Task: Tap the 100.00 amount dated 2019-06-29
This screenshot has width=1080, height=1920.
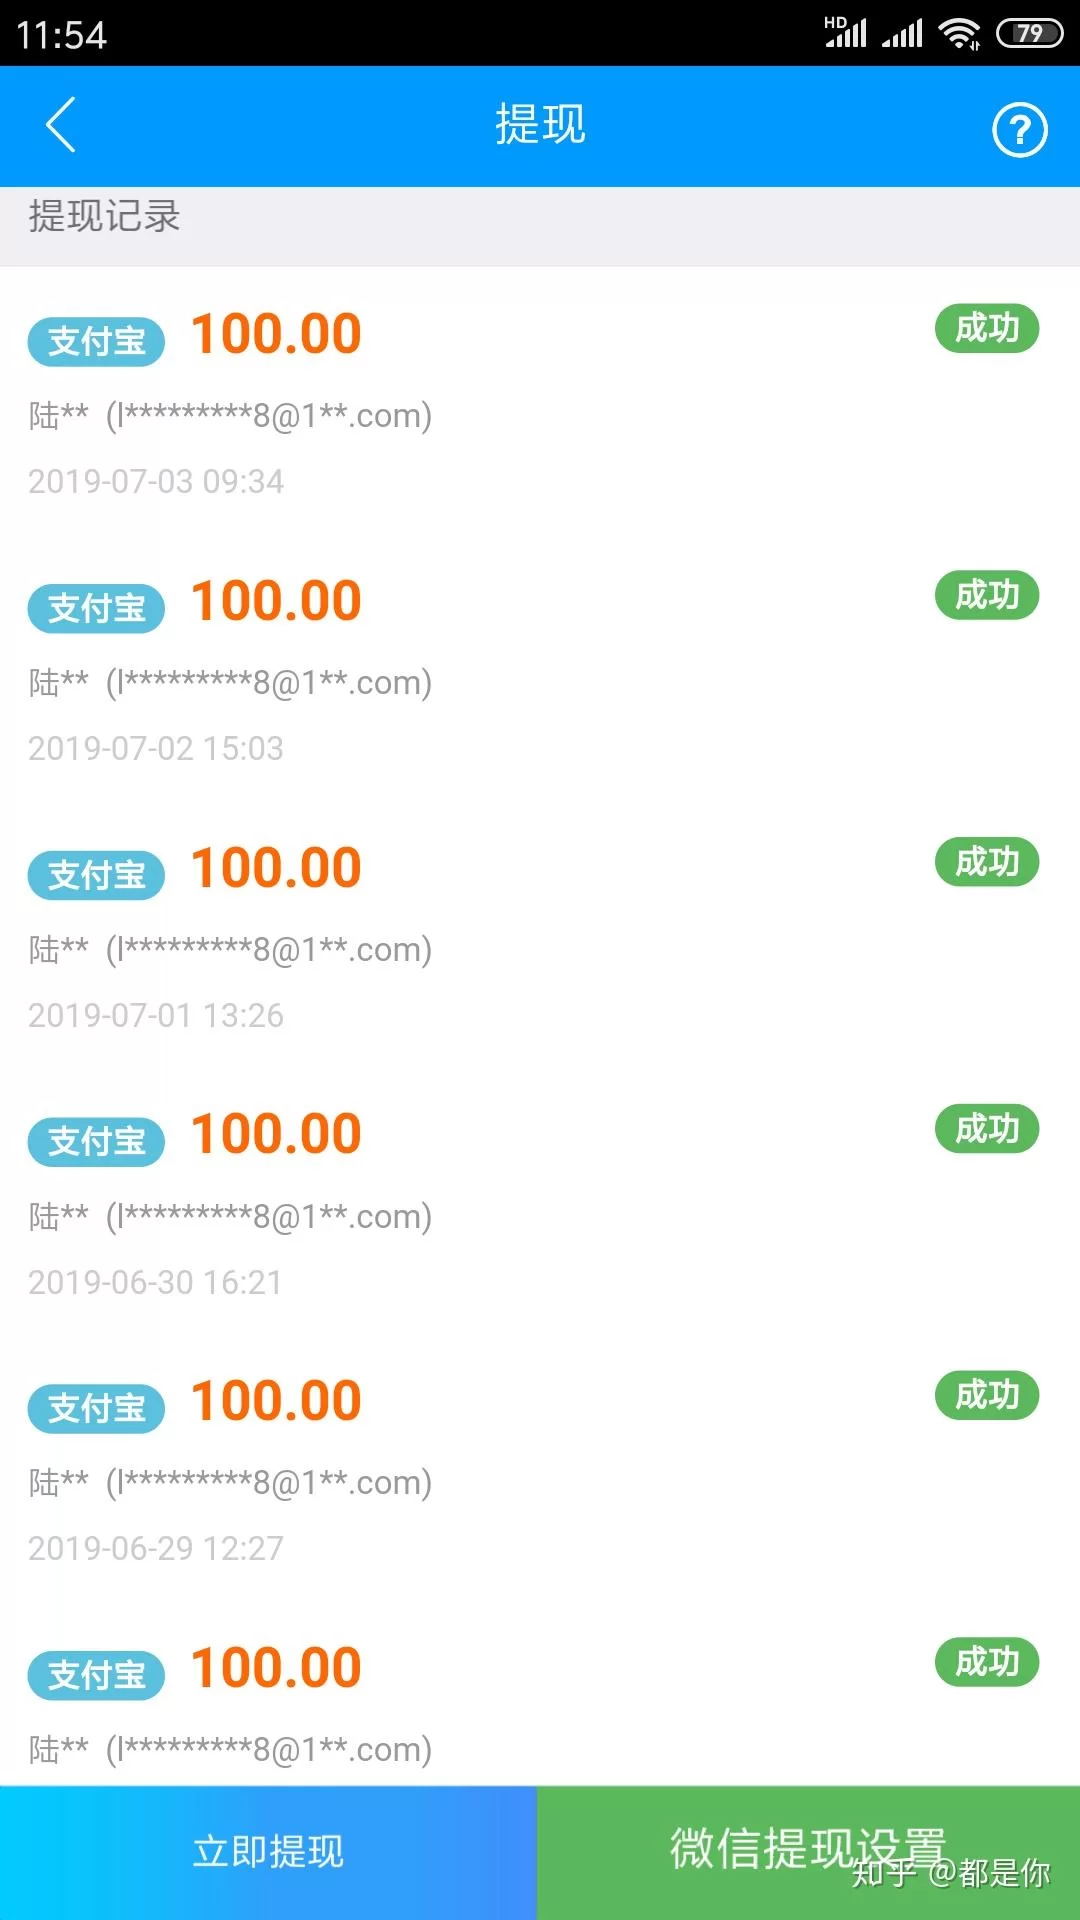Action: pyautogui.click(x=276, y=1401)
